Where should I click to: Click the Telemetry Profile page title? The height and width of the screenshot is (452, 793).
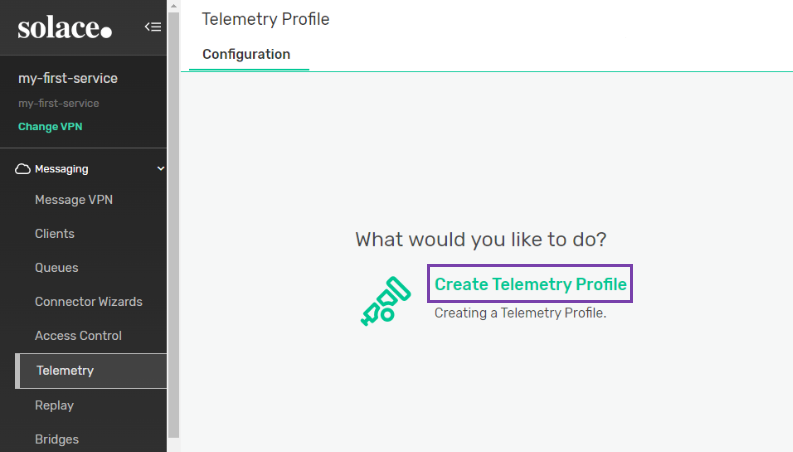[x=265, y=19]
